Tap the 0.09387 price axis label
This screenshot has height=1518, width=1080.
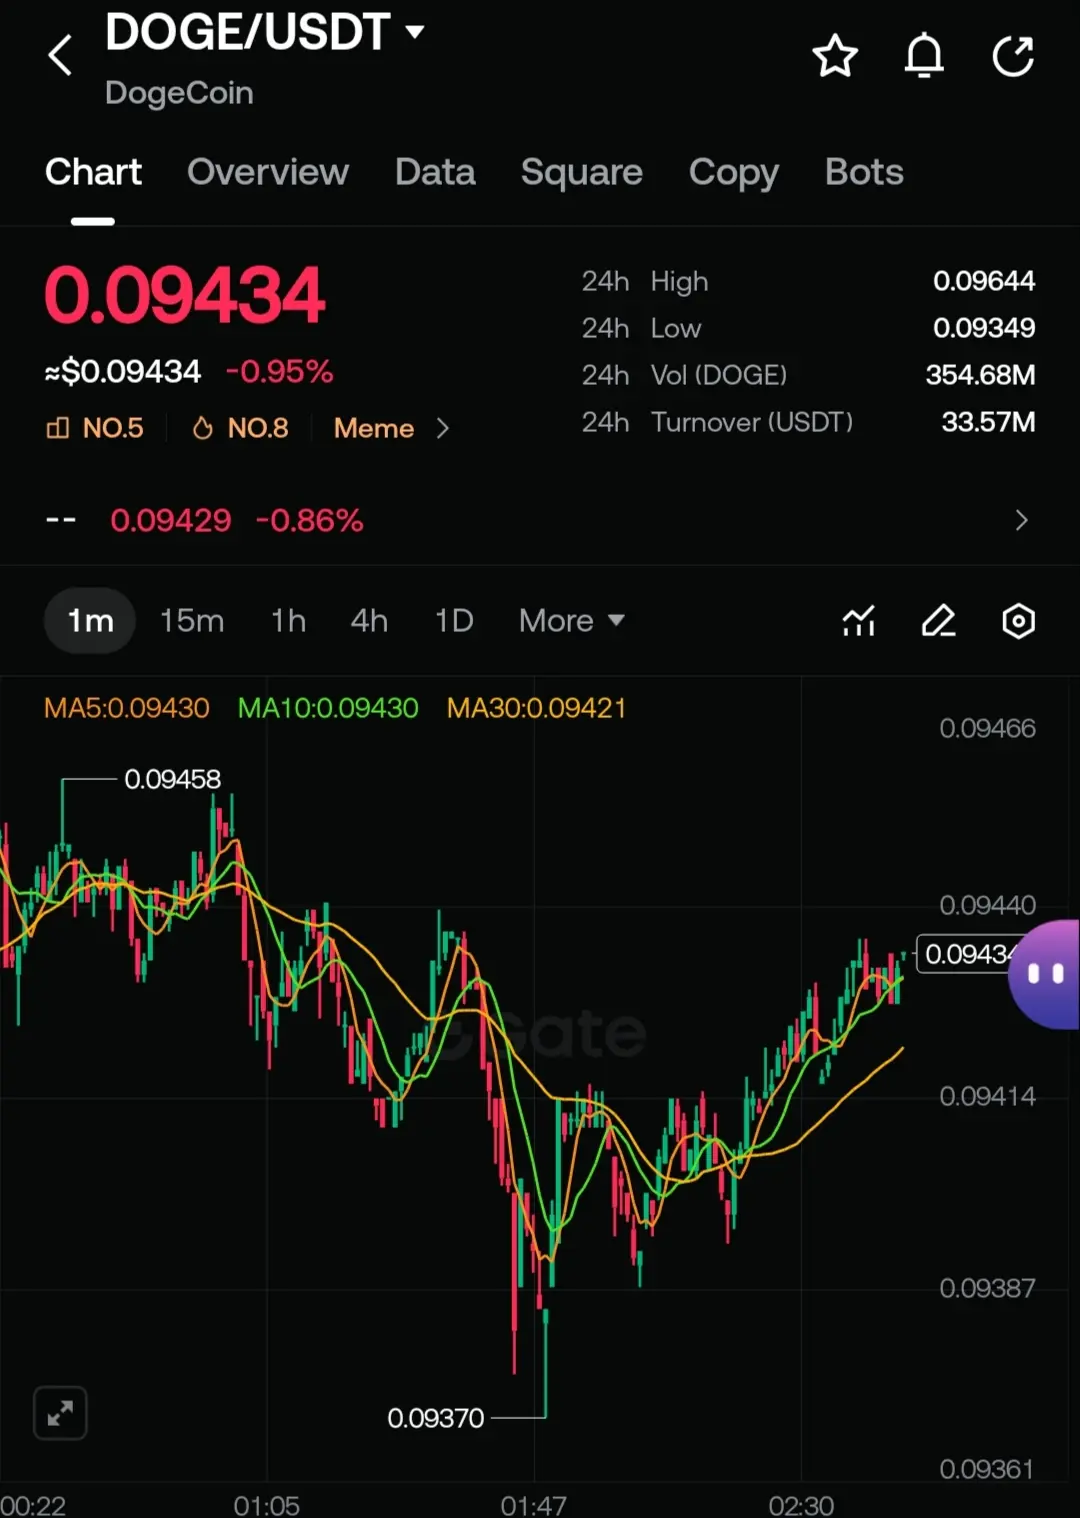(987, 1288)
